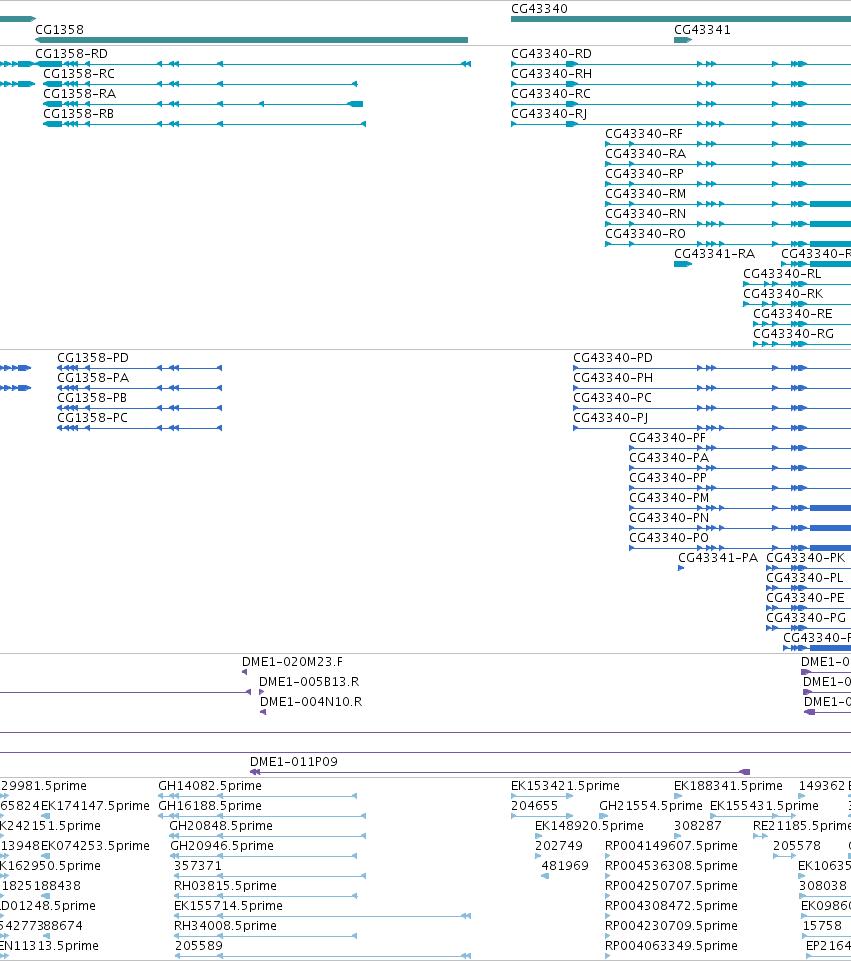The width and height of the screenshot is (851, 961).
Task: Select transcript CG43340-RE
Action: pyautogui.click(x=793, y=313)
